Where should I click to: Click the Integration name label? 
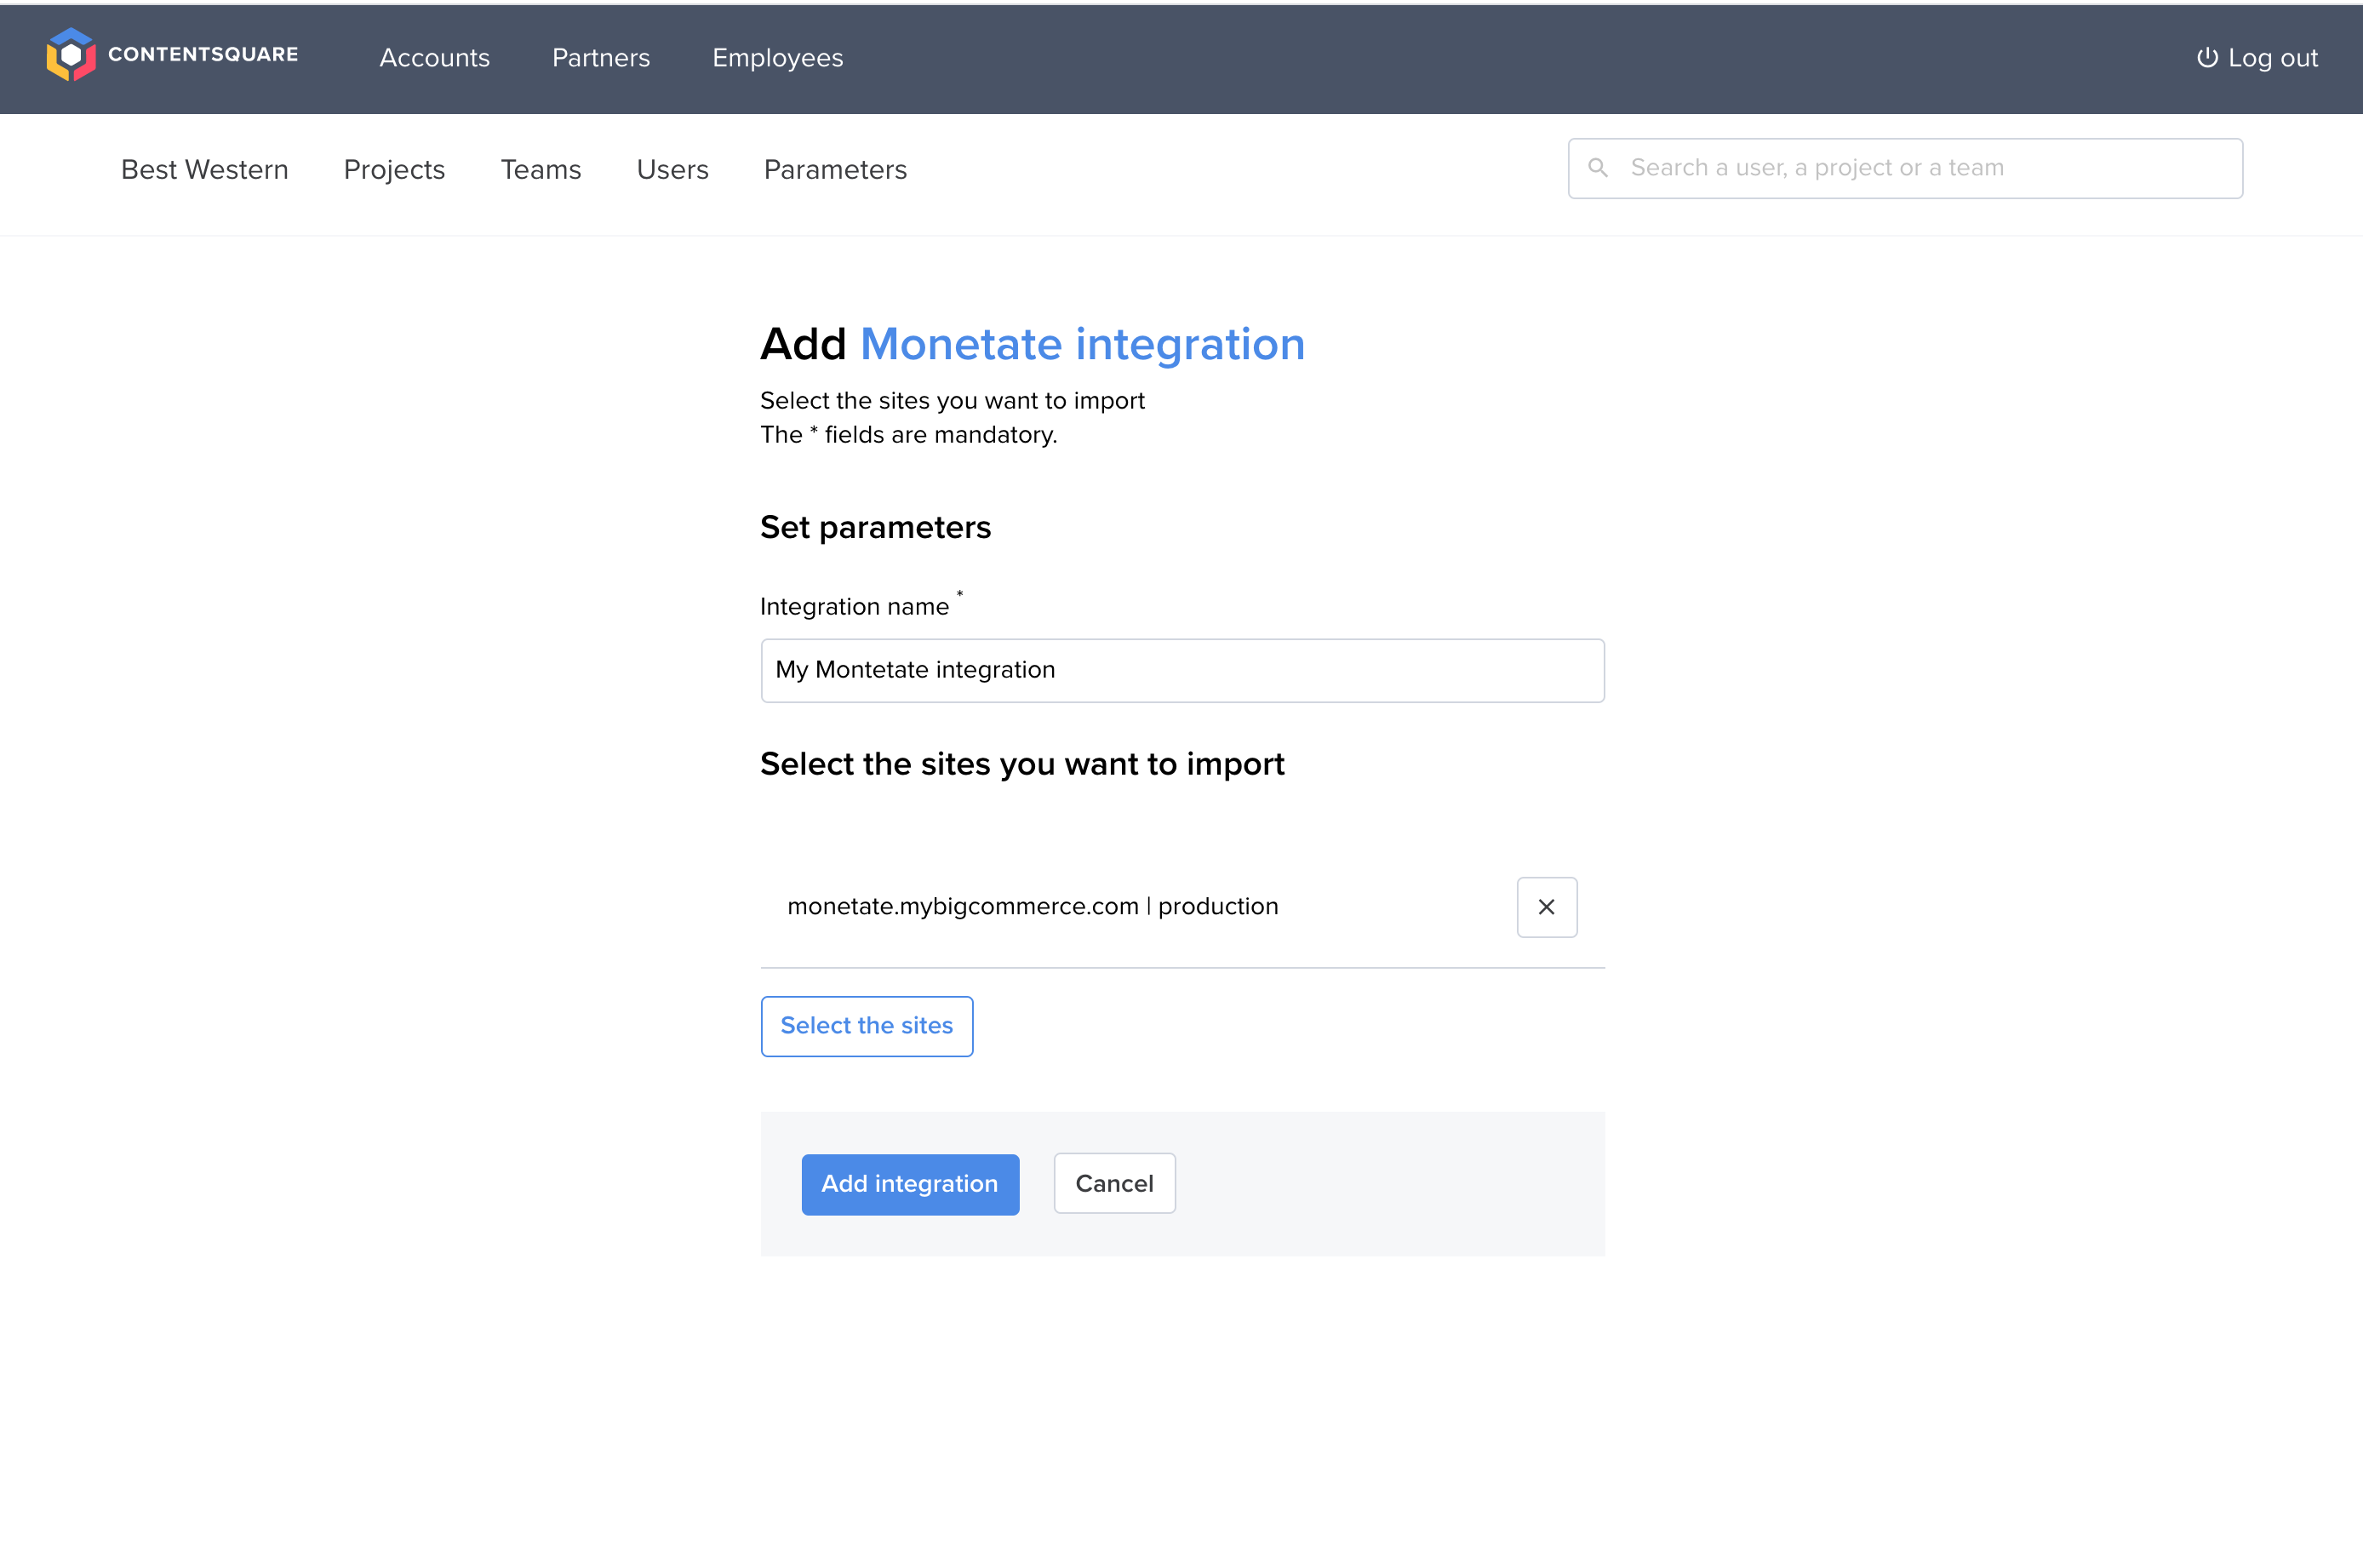pyautogui.click(x=854, y=606)
